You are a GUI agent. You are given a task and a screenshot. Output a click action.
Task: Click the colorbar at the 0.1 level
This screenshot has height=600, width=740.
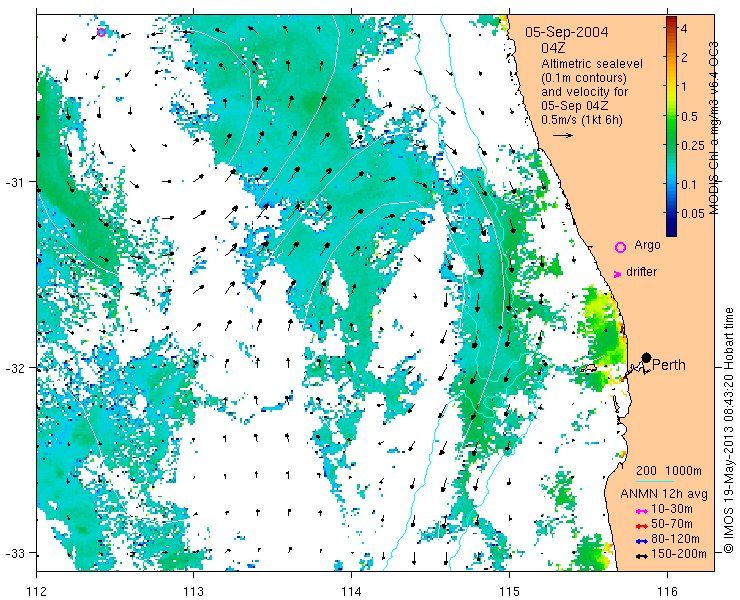671,184
